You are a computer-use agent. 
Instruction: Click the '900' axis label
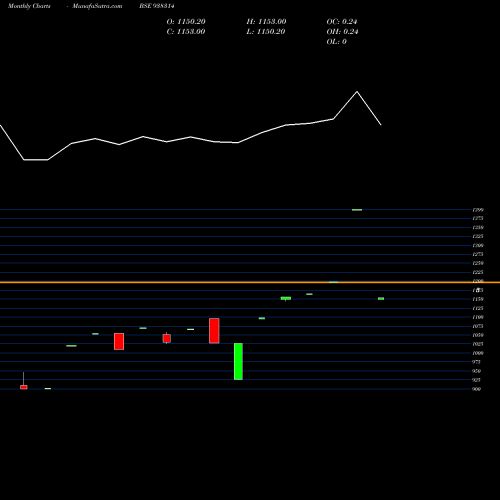point(477,389)
